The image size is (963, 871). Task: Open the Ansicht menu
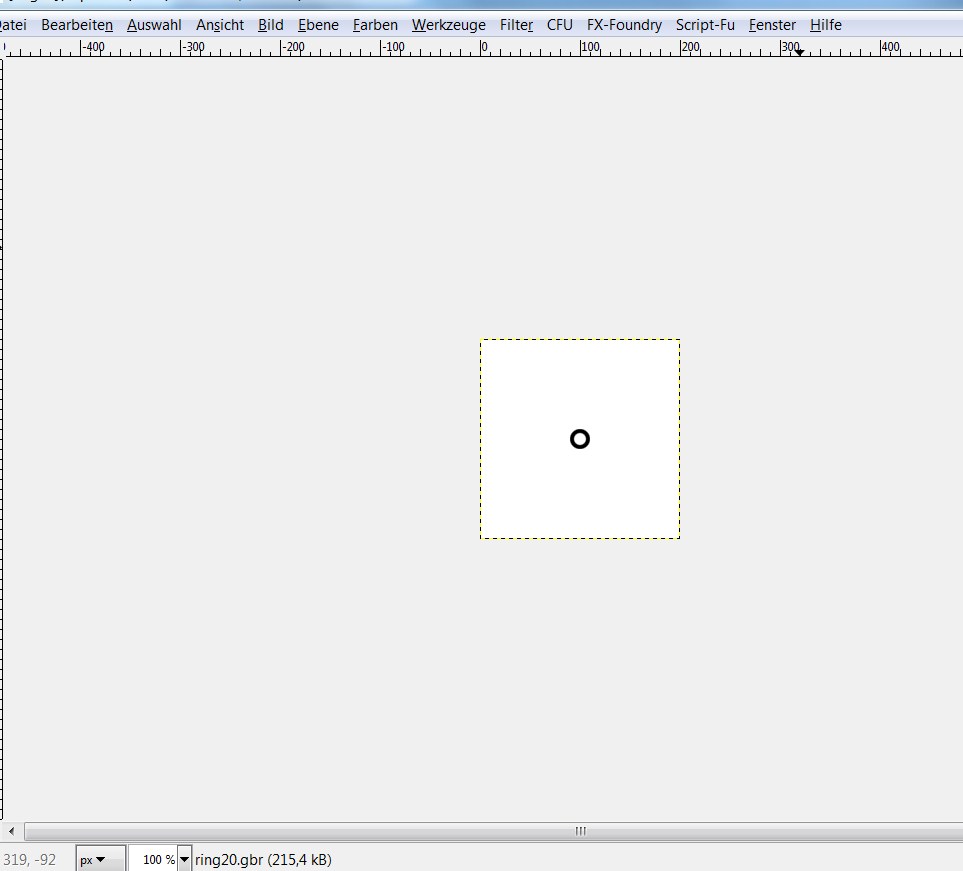tap(219, 25)
